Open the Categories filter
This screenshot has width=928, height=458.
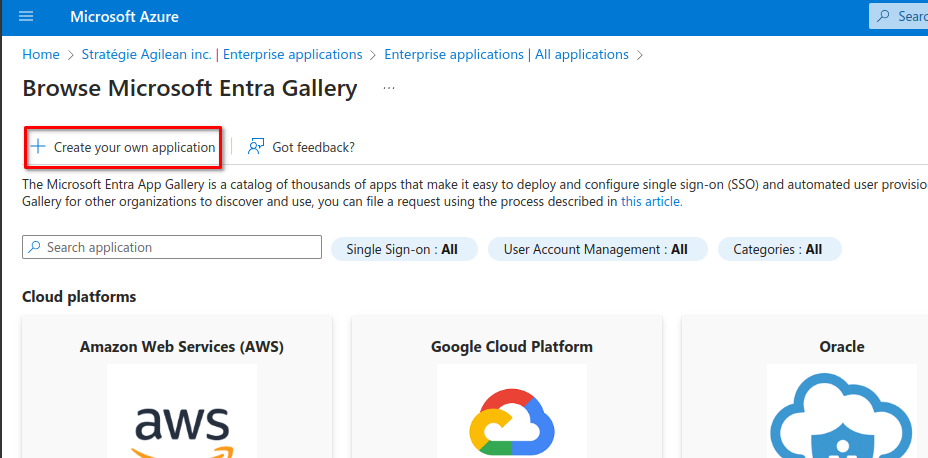point(779,249)
